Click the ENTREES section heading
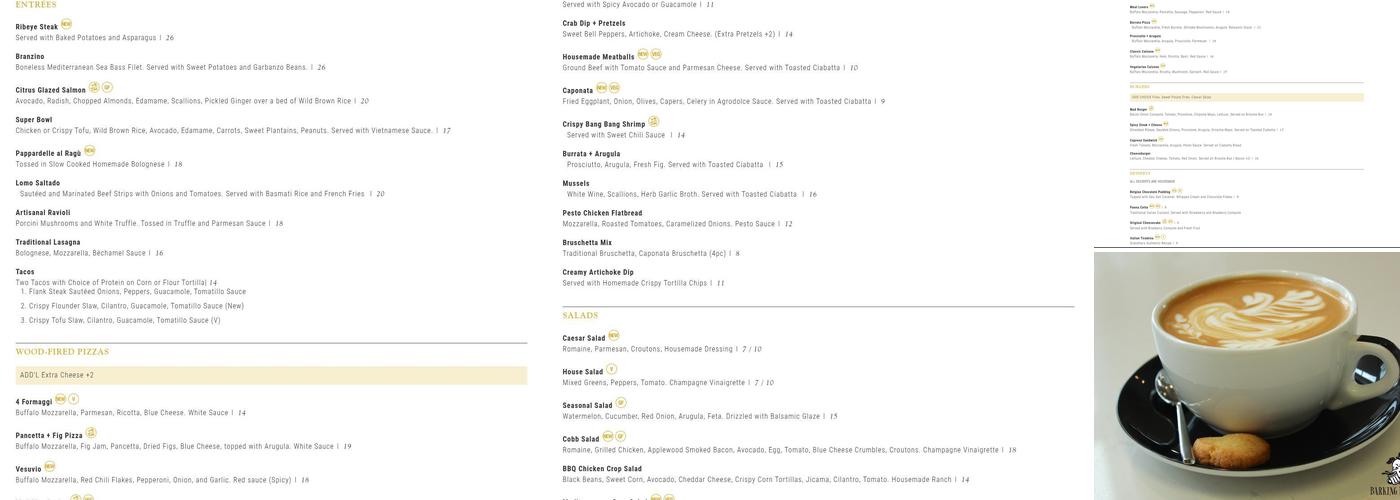 (x=36, y=5)
